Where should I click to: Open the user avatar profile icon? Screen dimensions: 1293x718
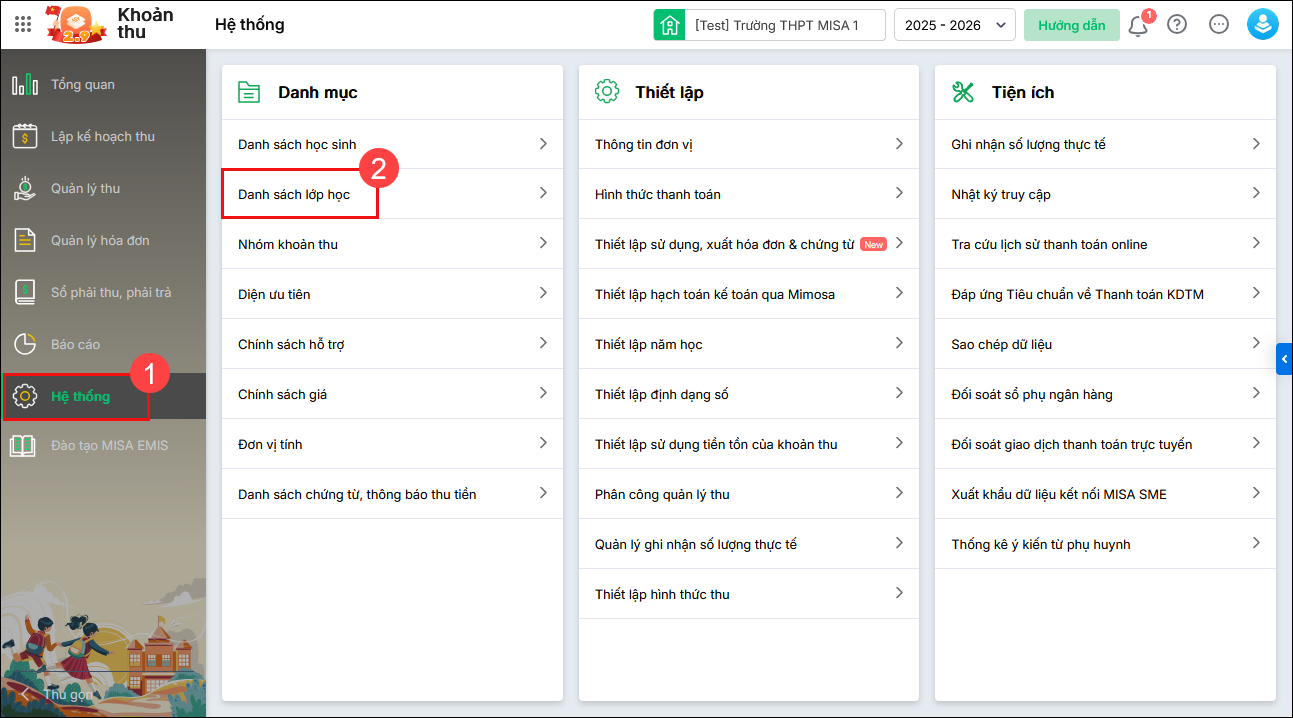point(1262,25)
